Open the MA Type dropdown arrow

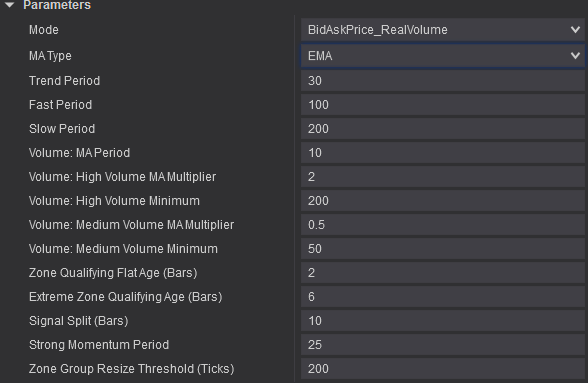[575, 56]
